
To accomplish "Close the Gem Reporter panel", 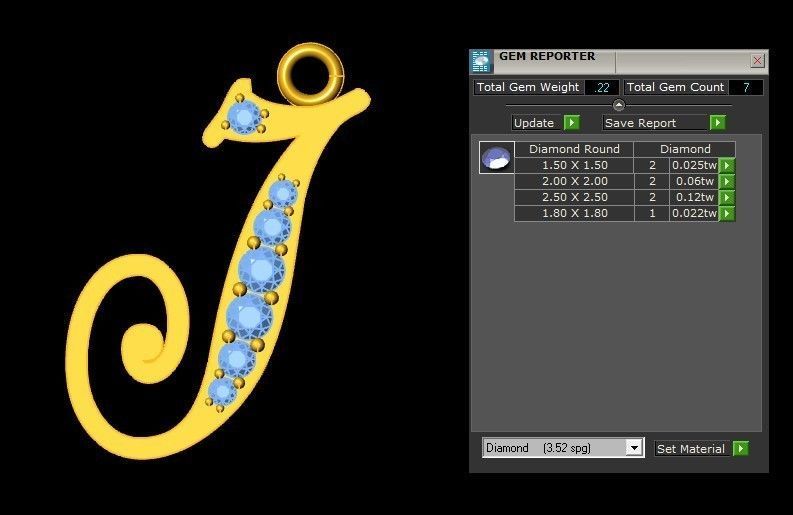I will pyautogui.click(x=757, y=61).
